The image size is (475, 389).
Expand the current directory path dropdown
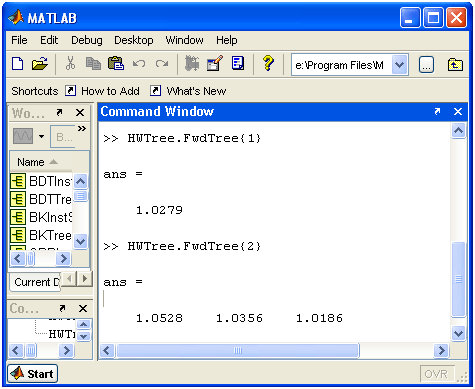tap(399, 65)
